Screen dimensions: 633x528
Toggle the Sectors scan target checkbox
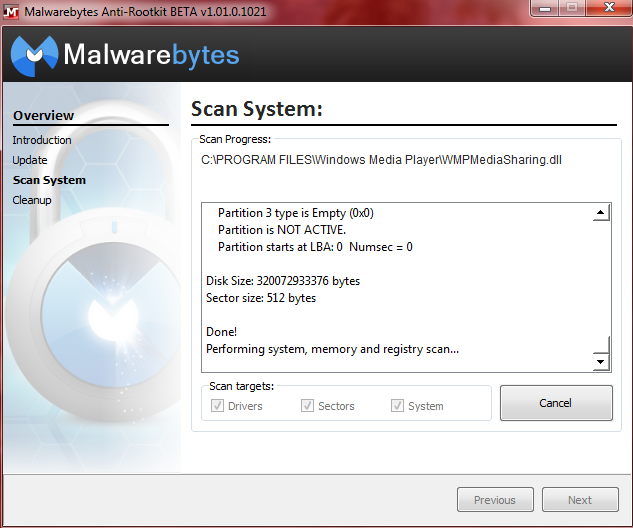pos(307,406)
